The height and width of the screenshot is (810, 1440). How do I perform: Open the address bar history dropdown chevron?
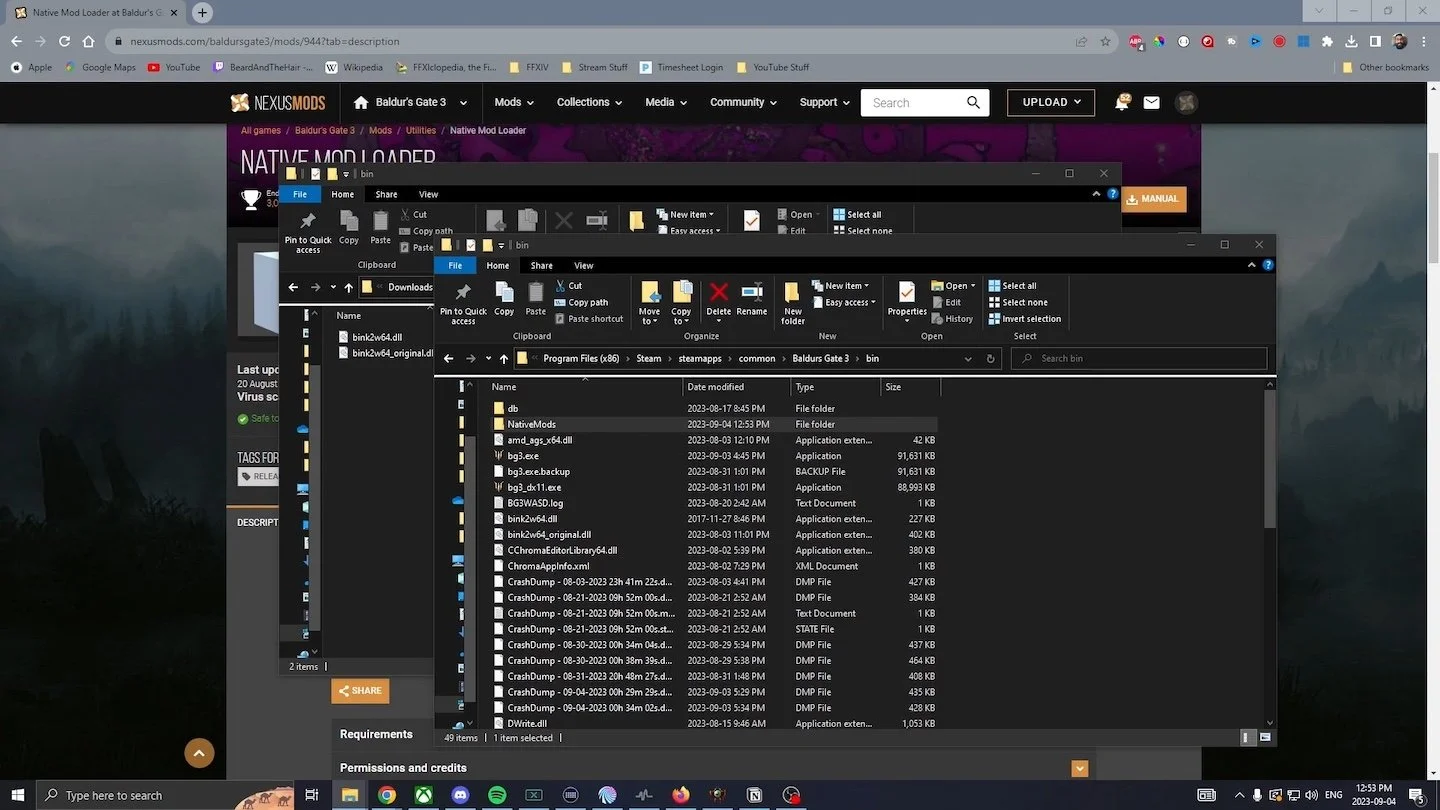968,359
